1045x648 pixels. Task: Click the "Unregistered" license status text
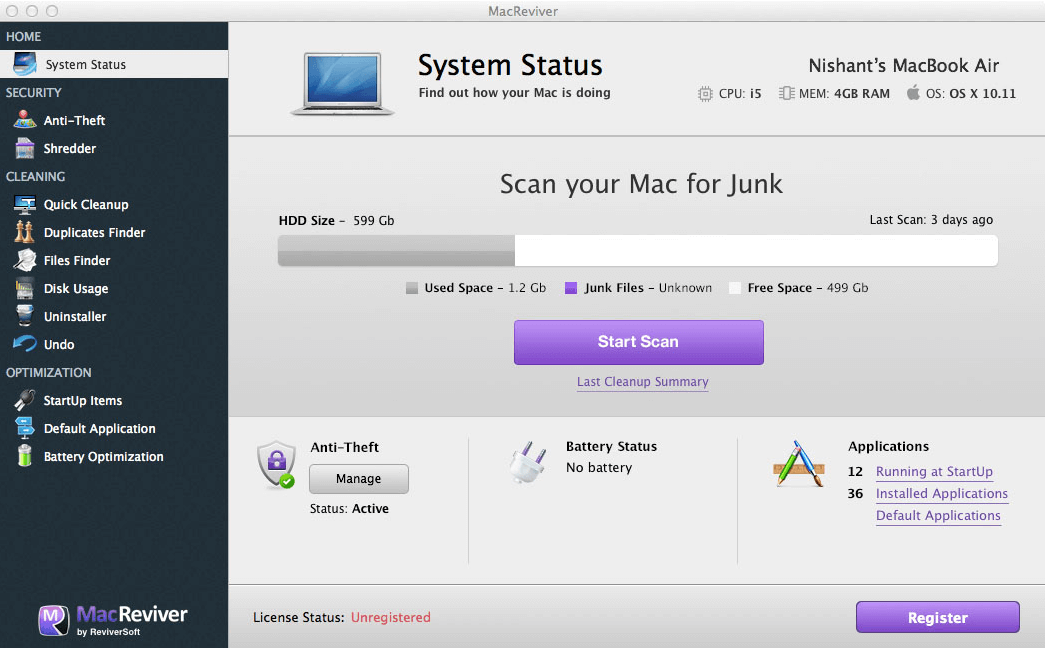(x=391, y=617)
